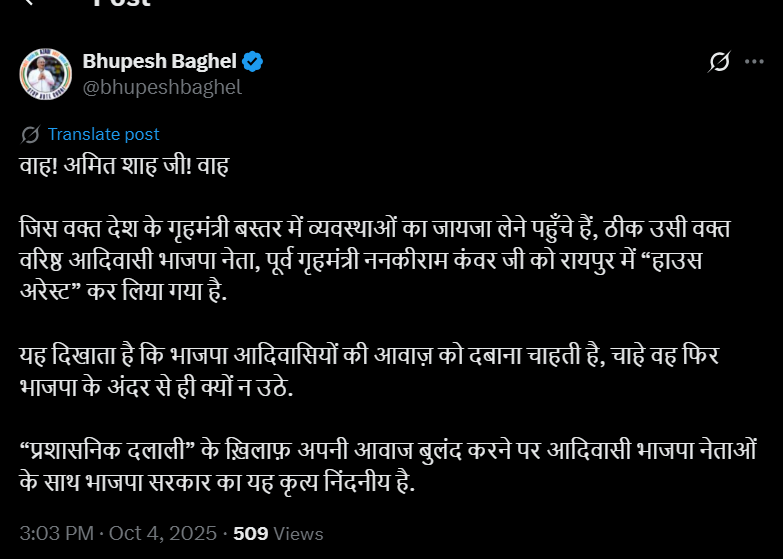
Task: Click the Grok icon beside Translate post
Action: click(30, 134)
